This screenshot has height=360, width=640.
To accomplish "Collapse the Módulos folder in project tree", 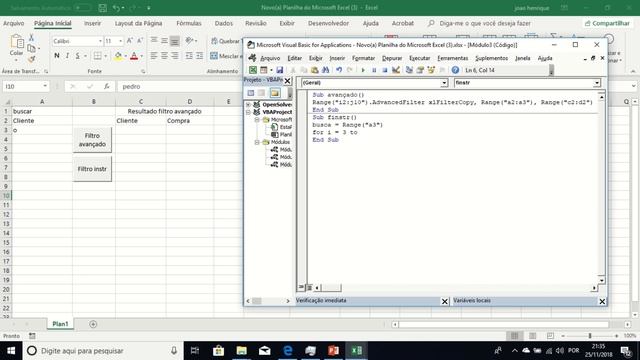I will coord(257,142).
